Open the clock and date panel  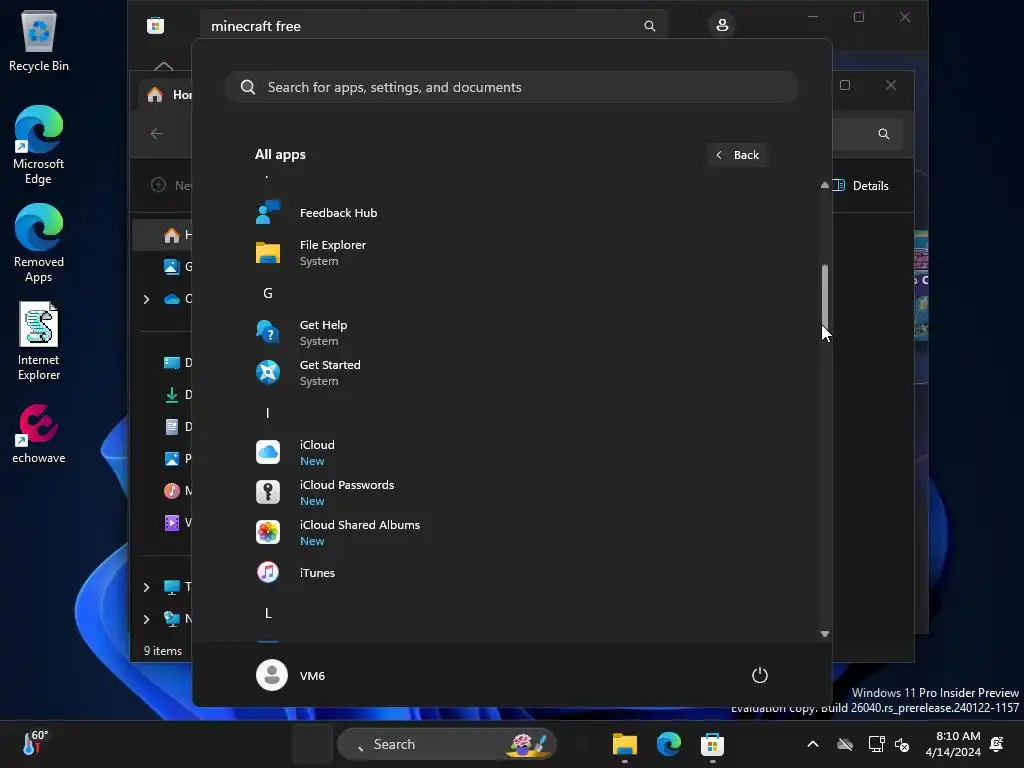953,744
